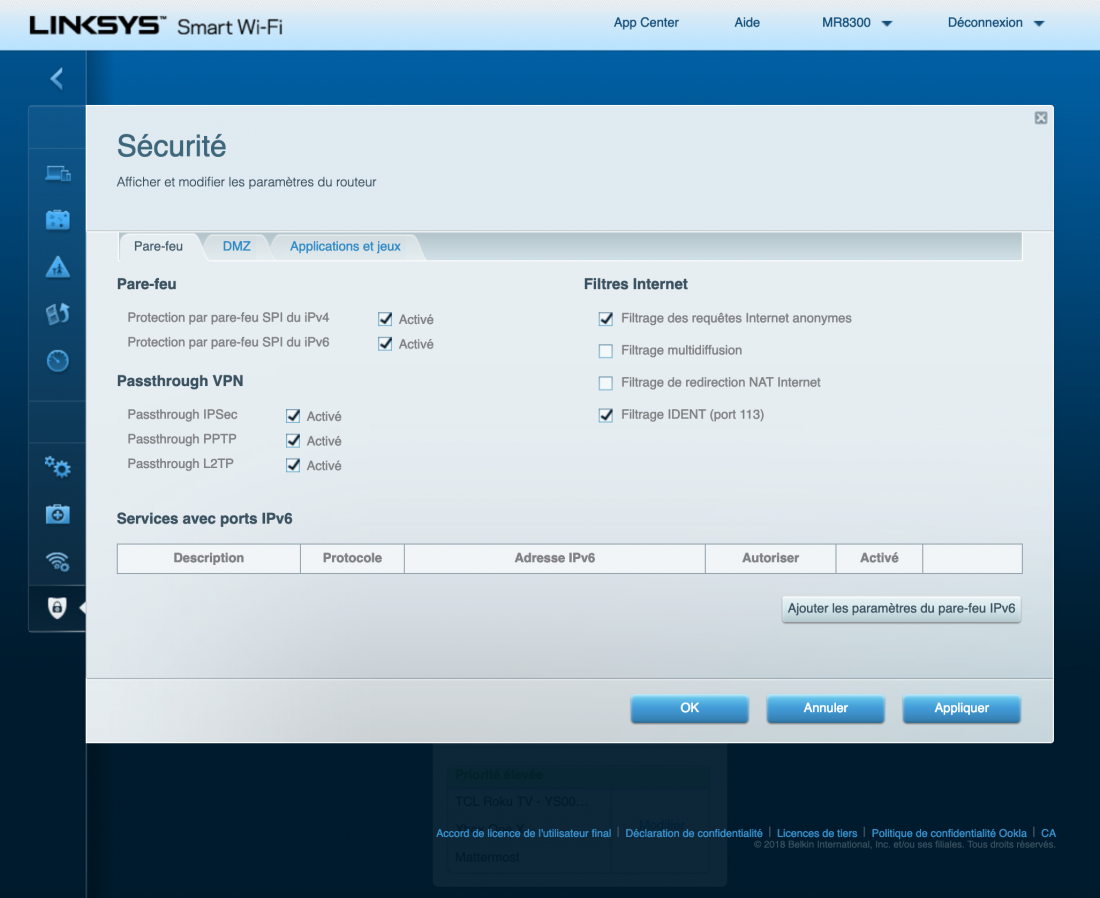Close the Sécurité dialog with the X
This screenshot has height=898, width=1100.
point(1041,118)
